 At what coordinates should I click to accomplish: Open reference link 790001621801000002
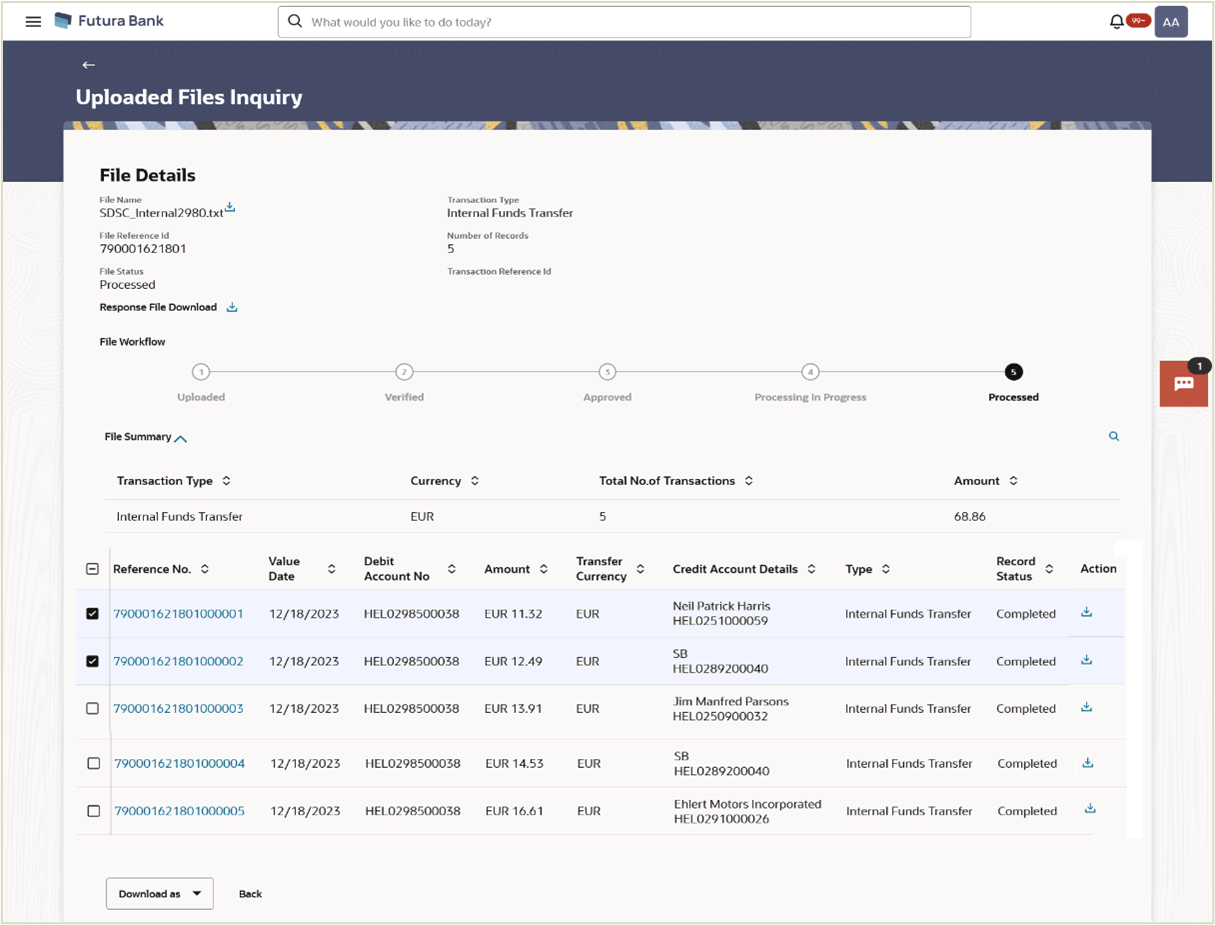pos(178,661)
